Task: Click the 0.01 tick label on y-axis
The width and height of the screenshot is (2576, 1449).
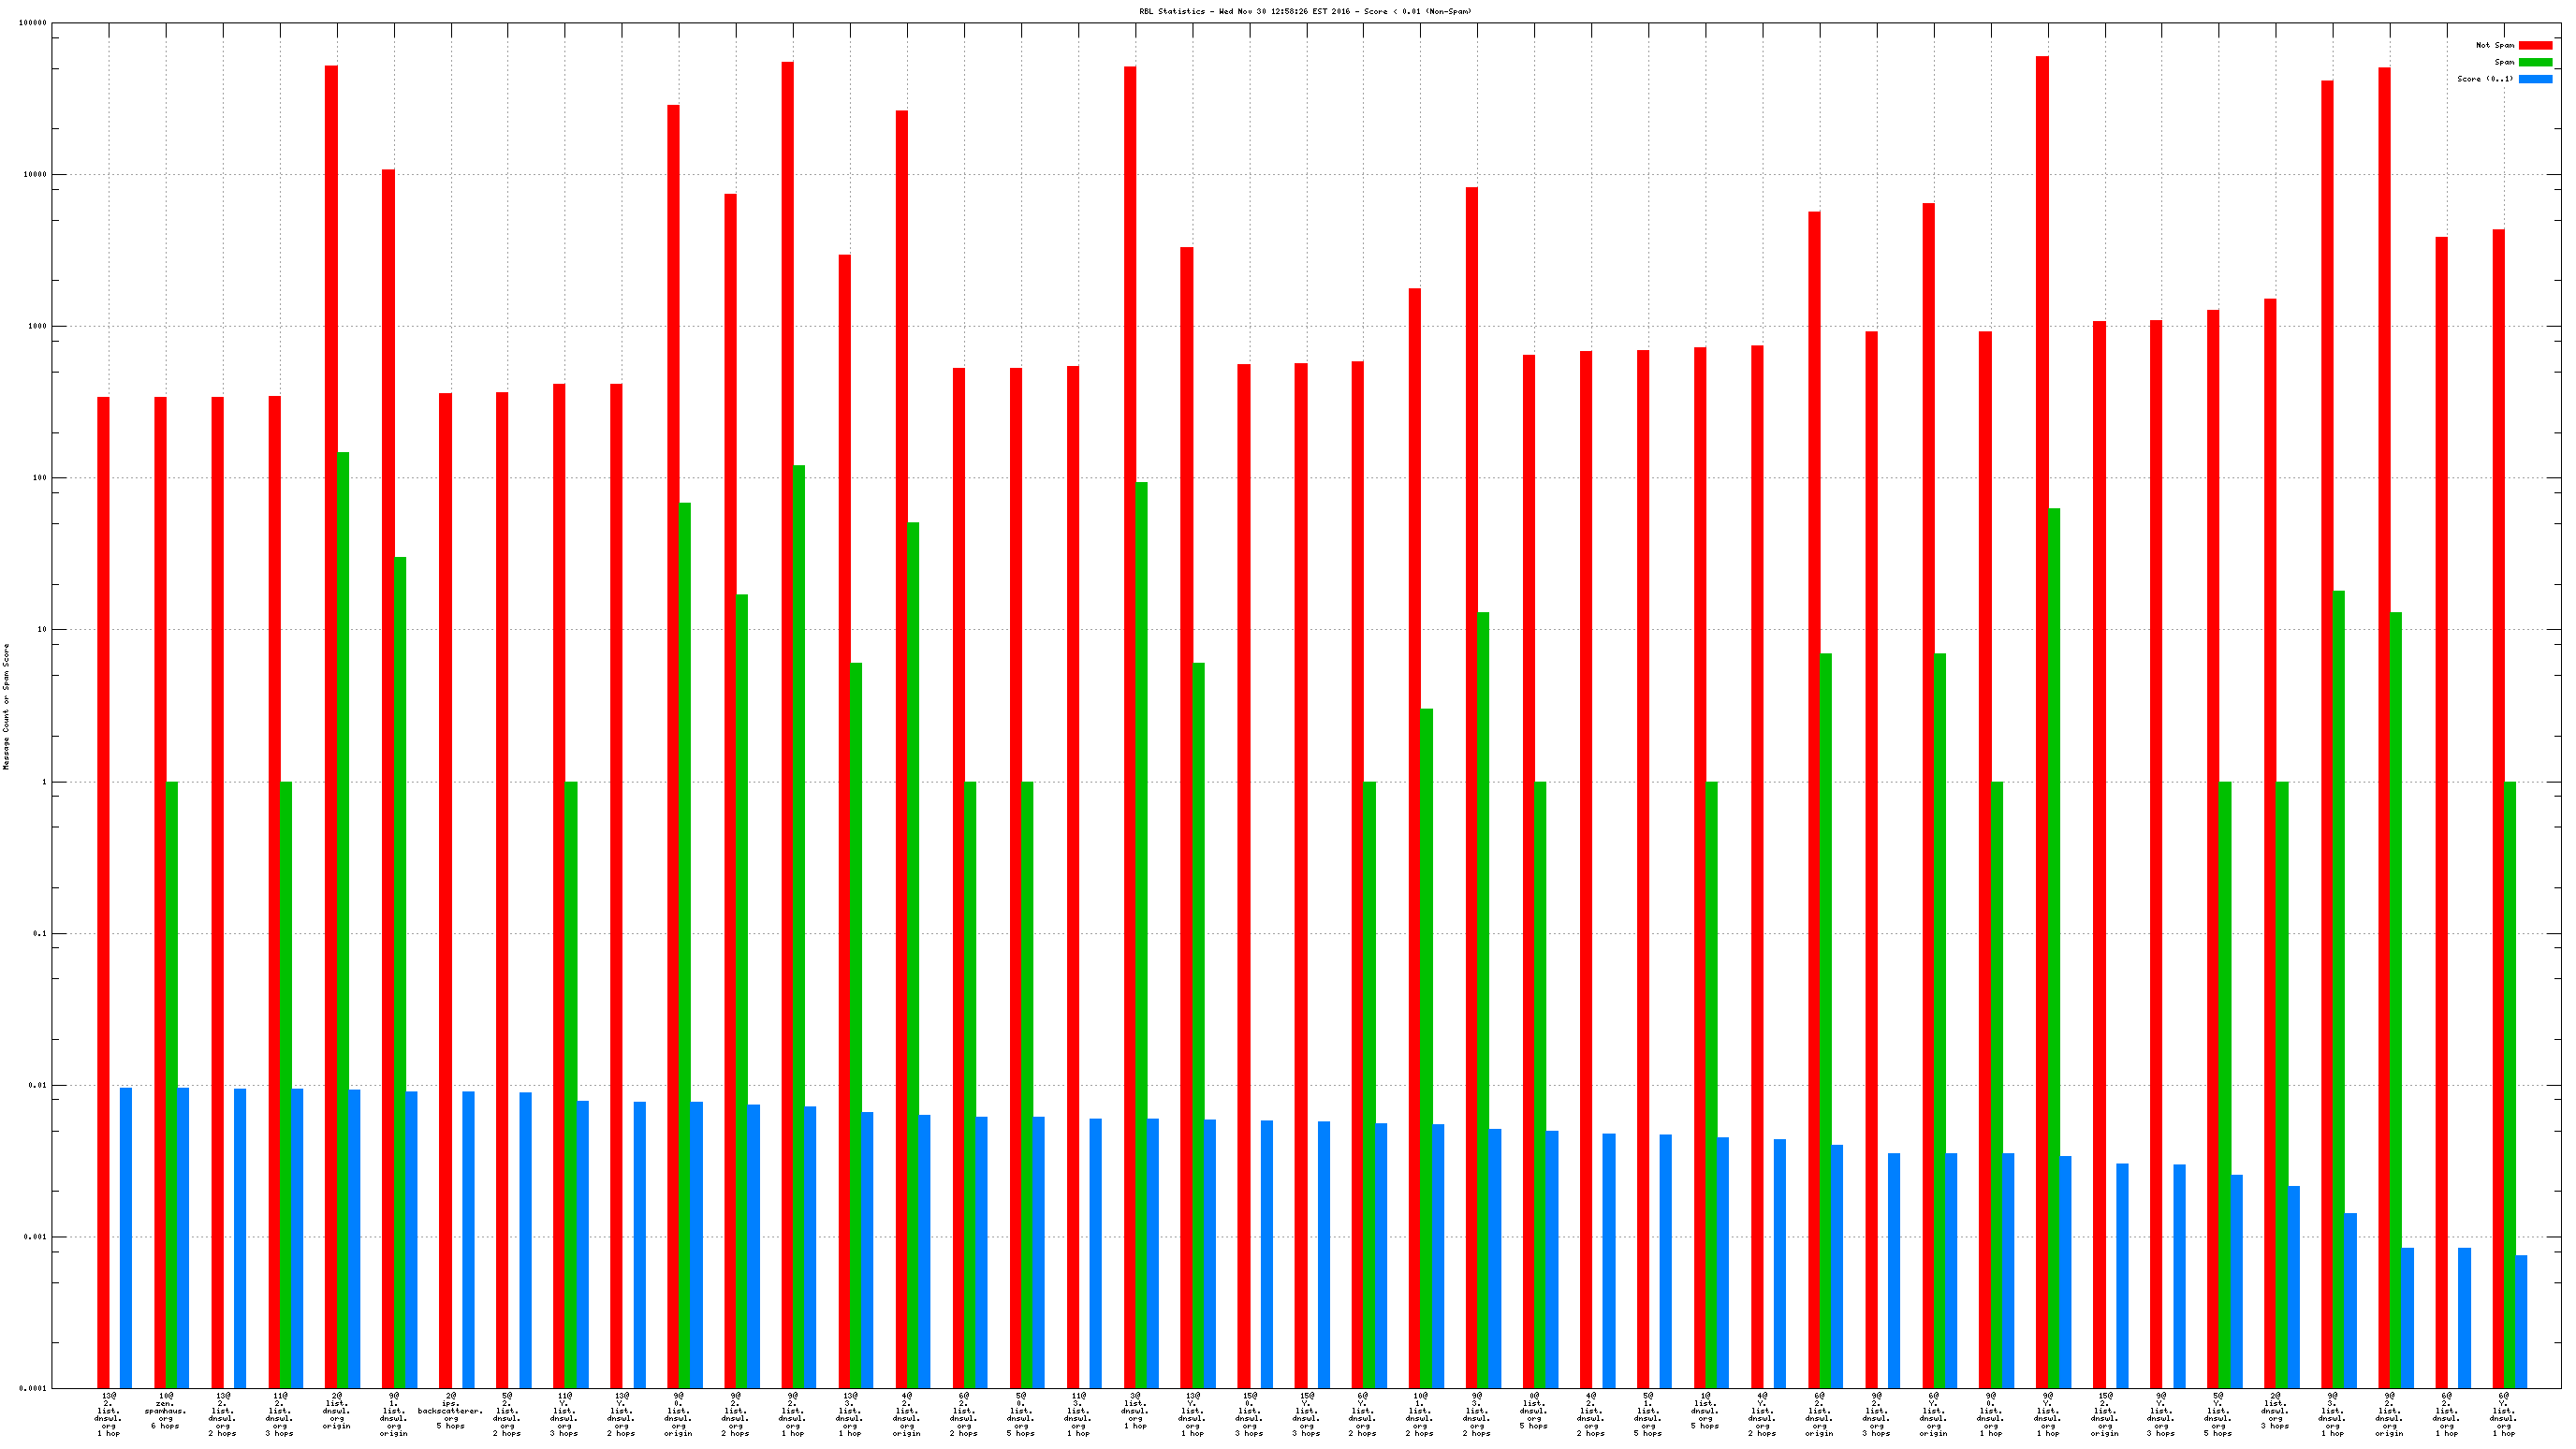Action: click(37, 1085)
